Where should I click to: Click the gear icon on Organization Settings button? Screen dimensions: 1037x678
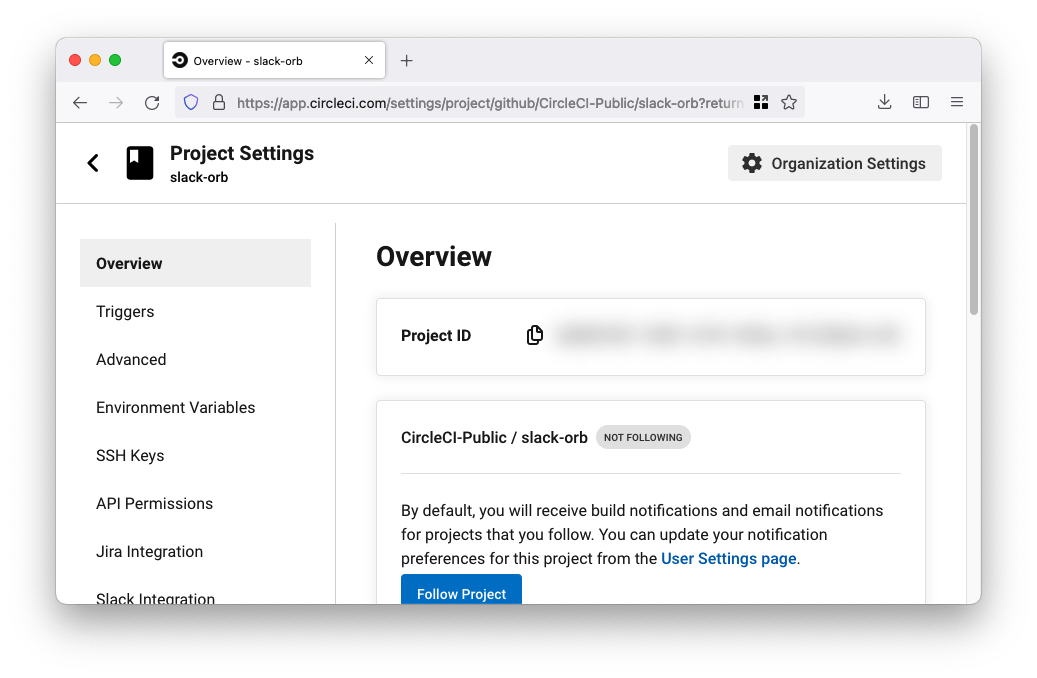pyautogui.click(x=752, y=163)
